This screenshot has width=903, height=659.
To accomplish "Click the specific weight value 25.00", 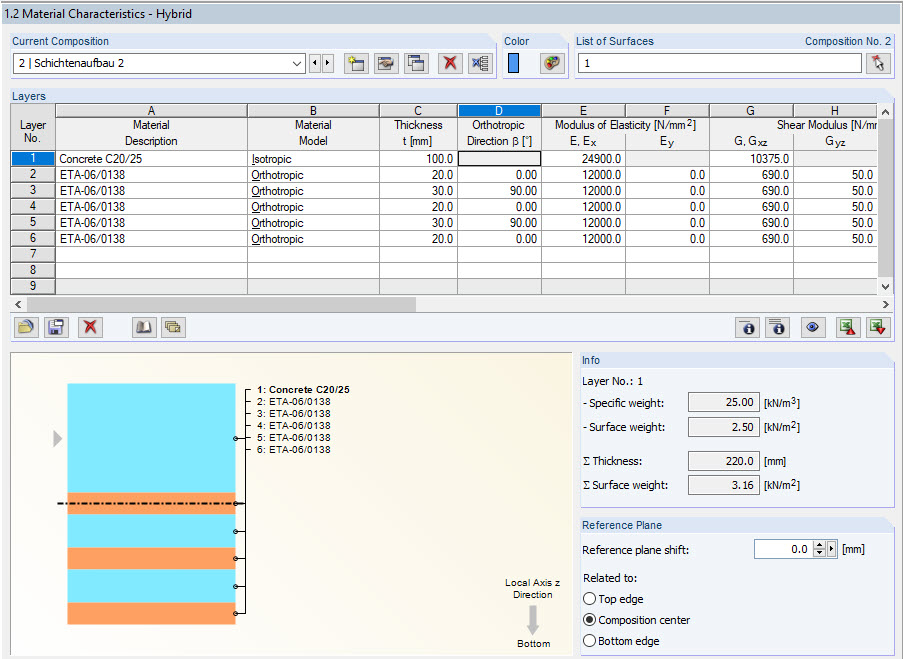I will click(723, 402).
